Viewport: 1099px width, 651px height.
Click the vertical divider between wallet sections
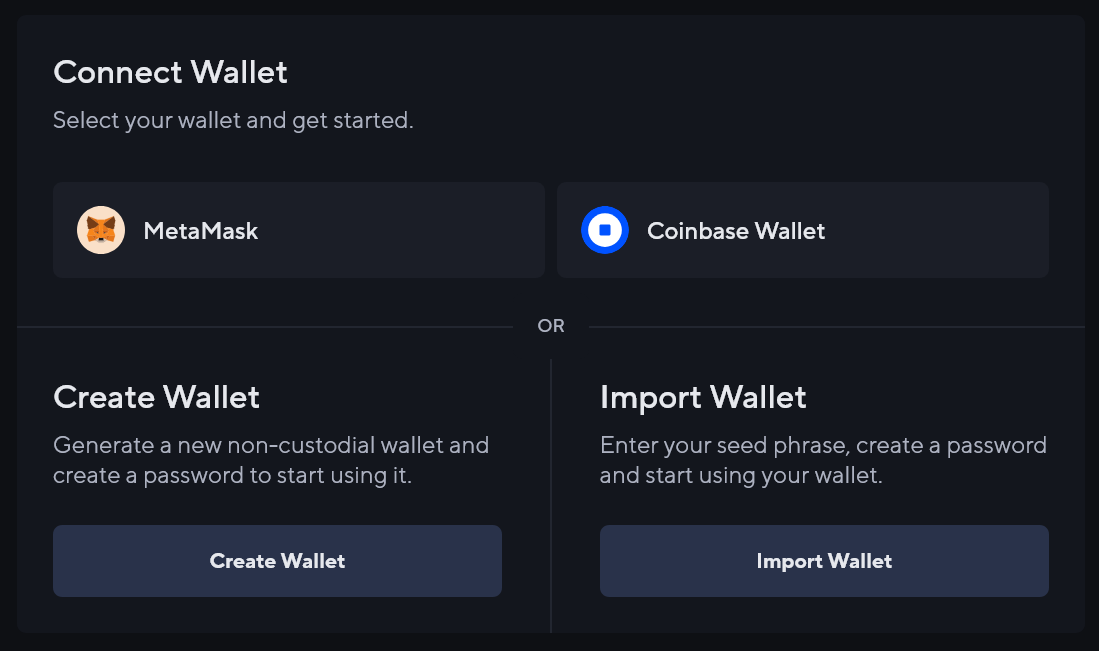550,495
